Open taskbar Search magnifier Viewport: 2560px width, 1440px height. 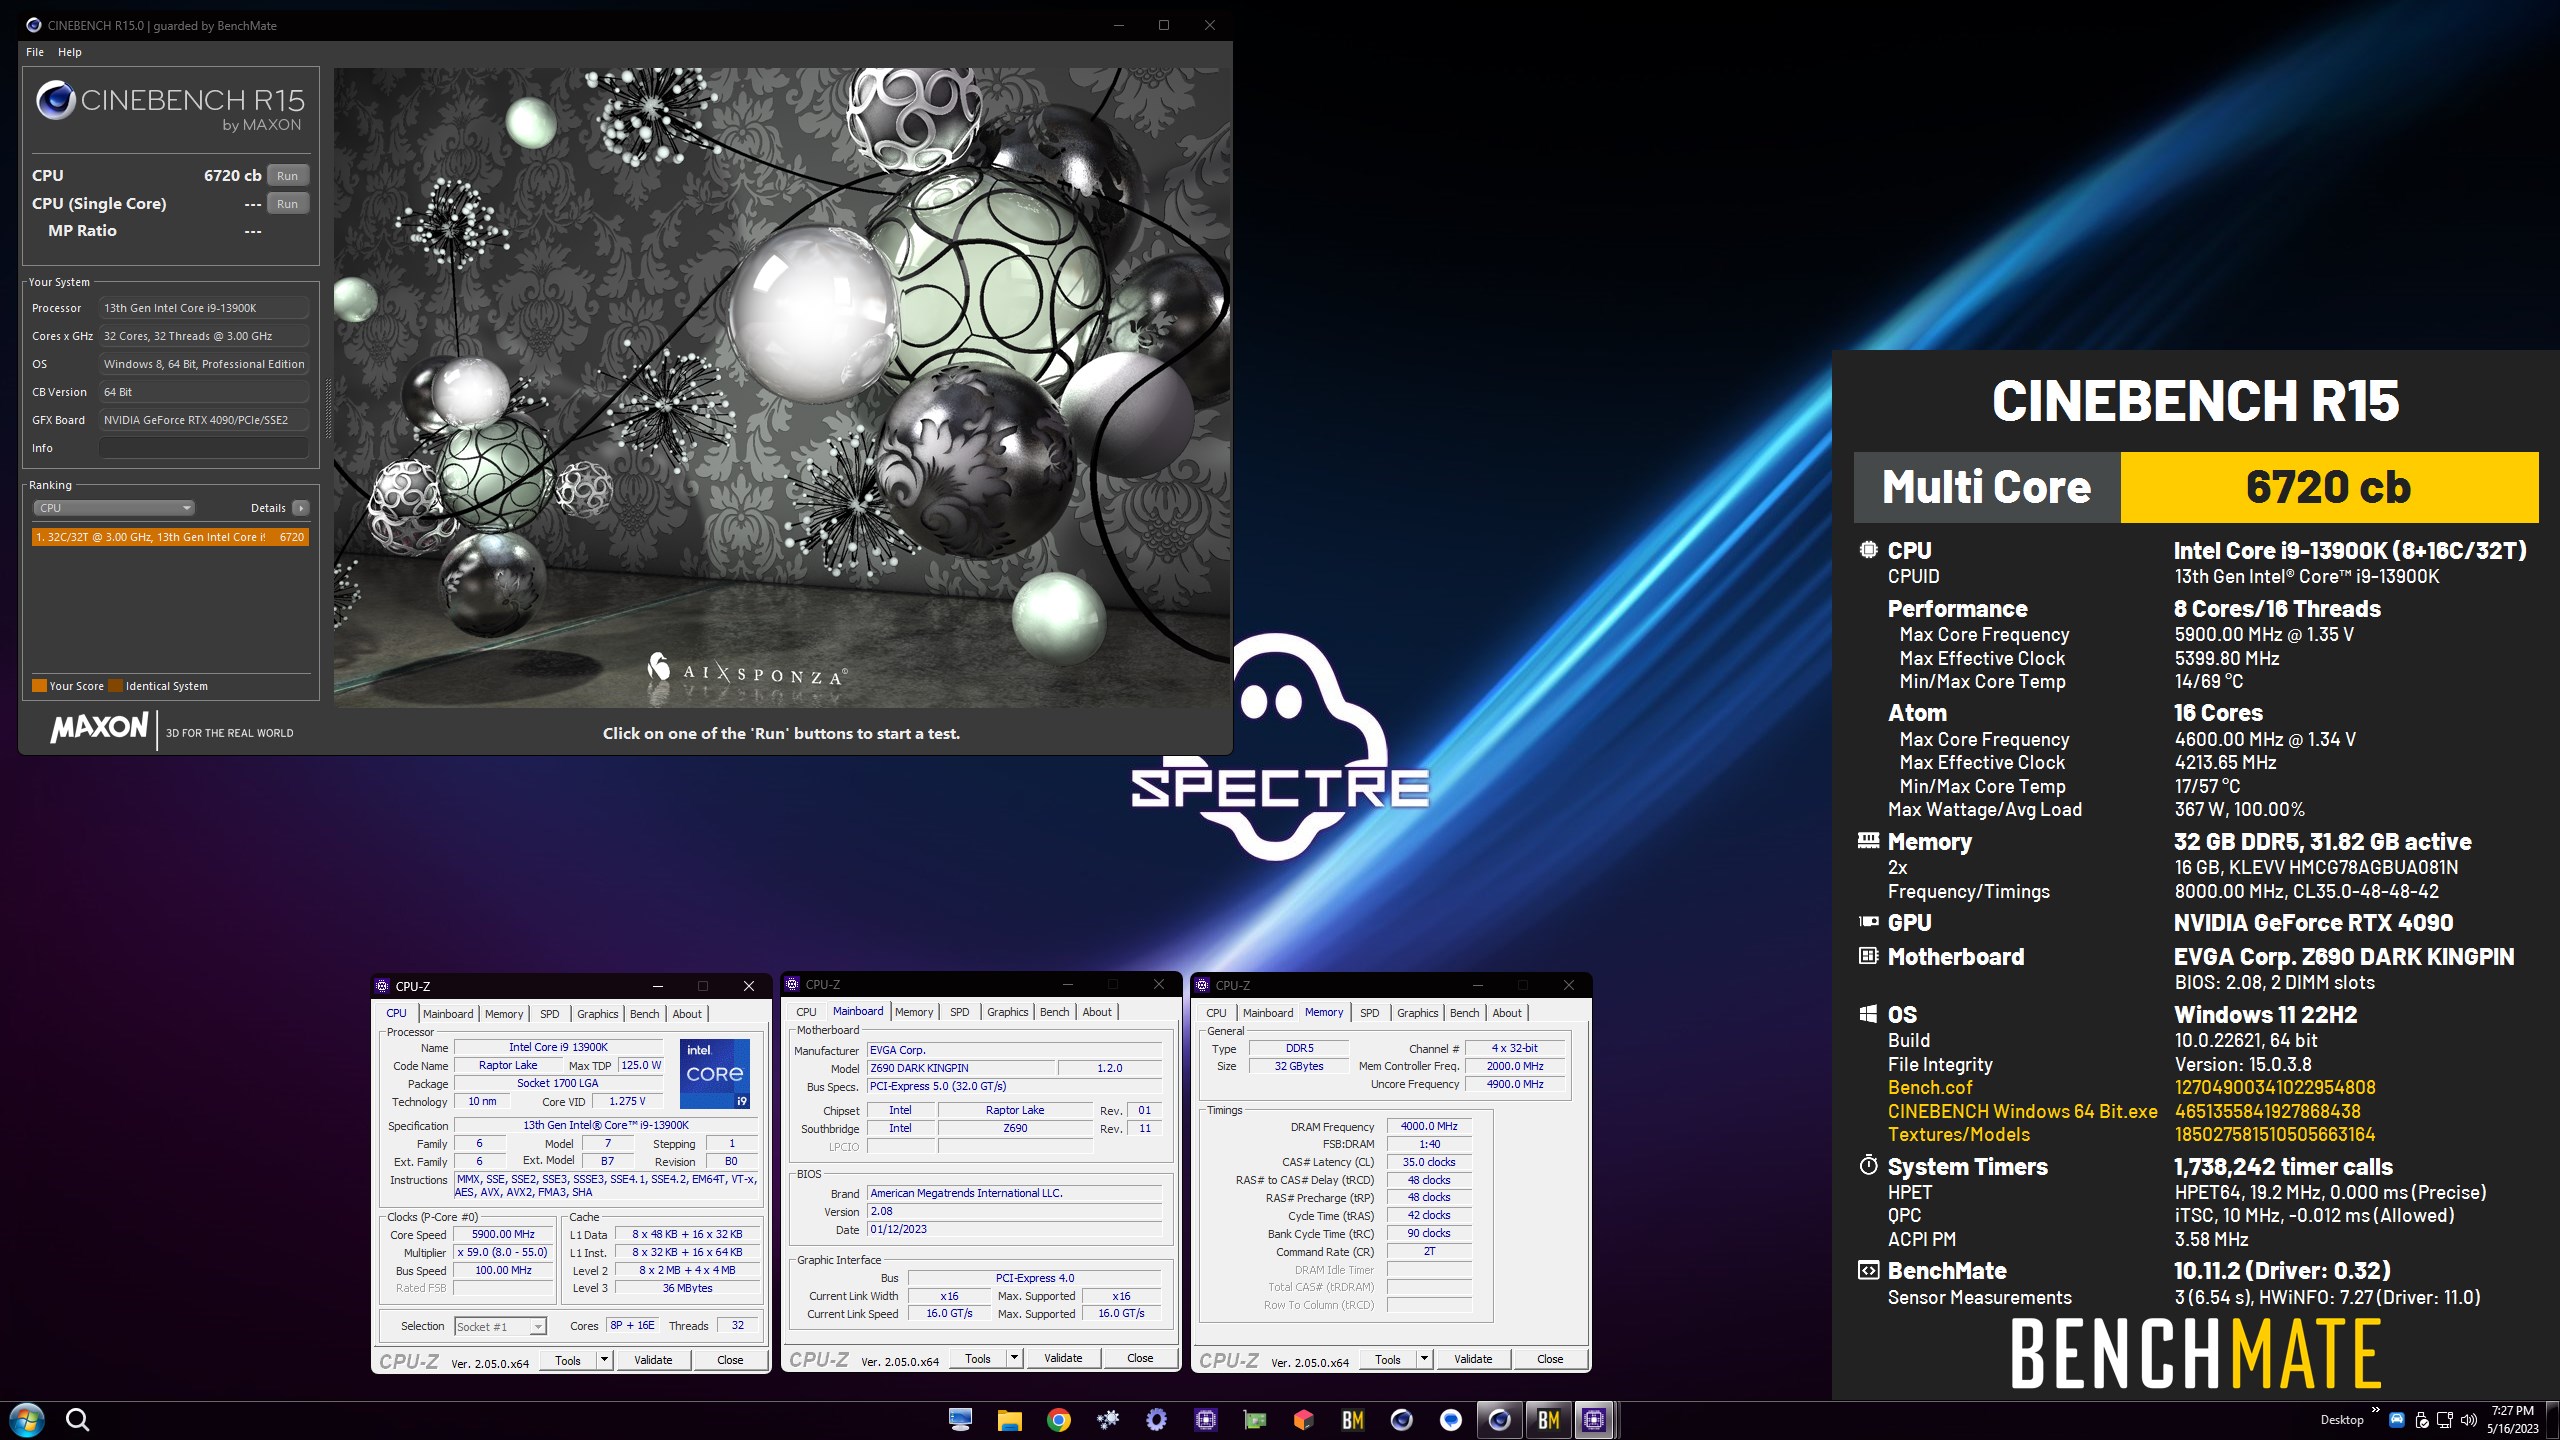(x=77, y=1420)
